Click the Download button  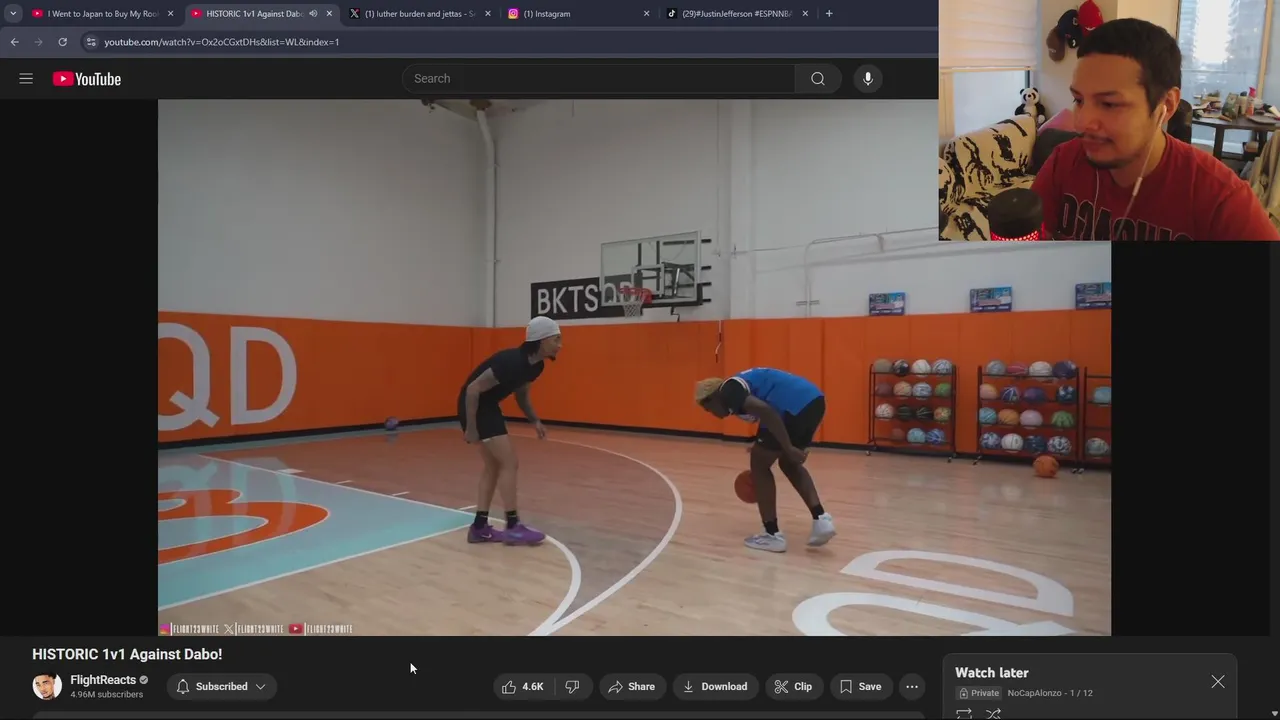715,687
